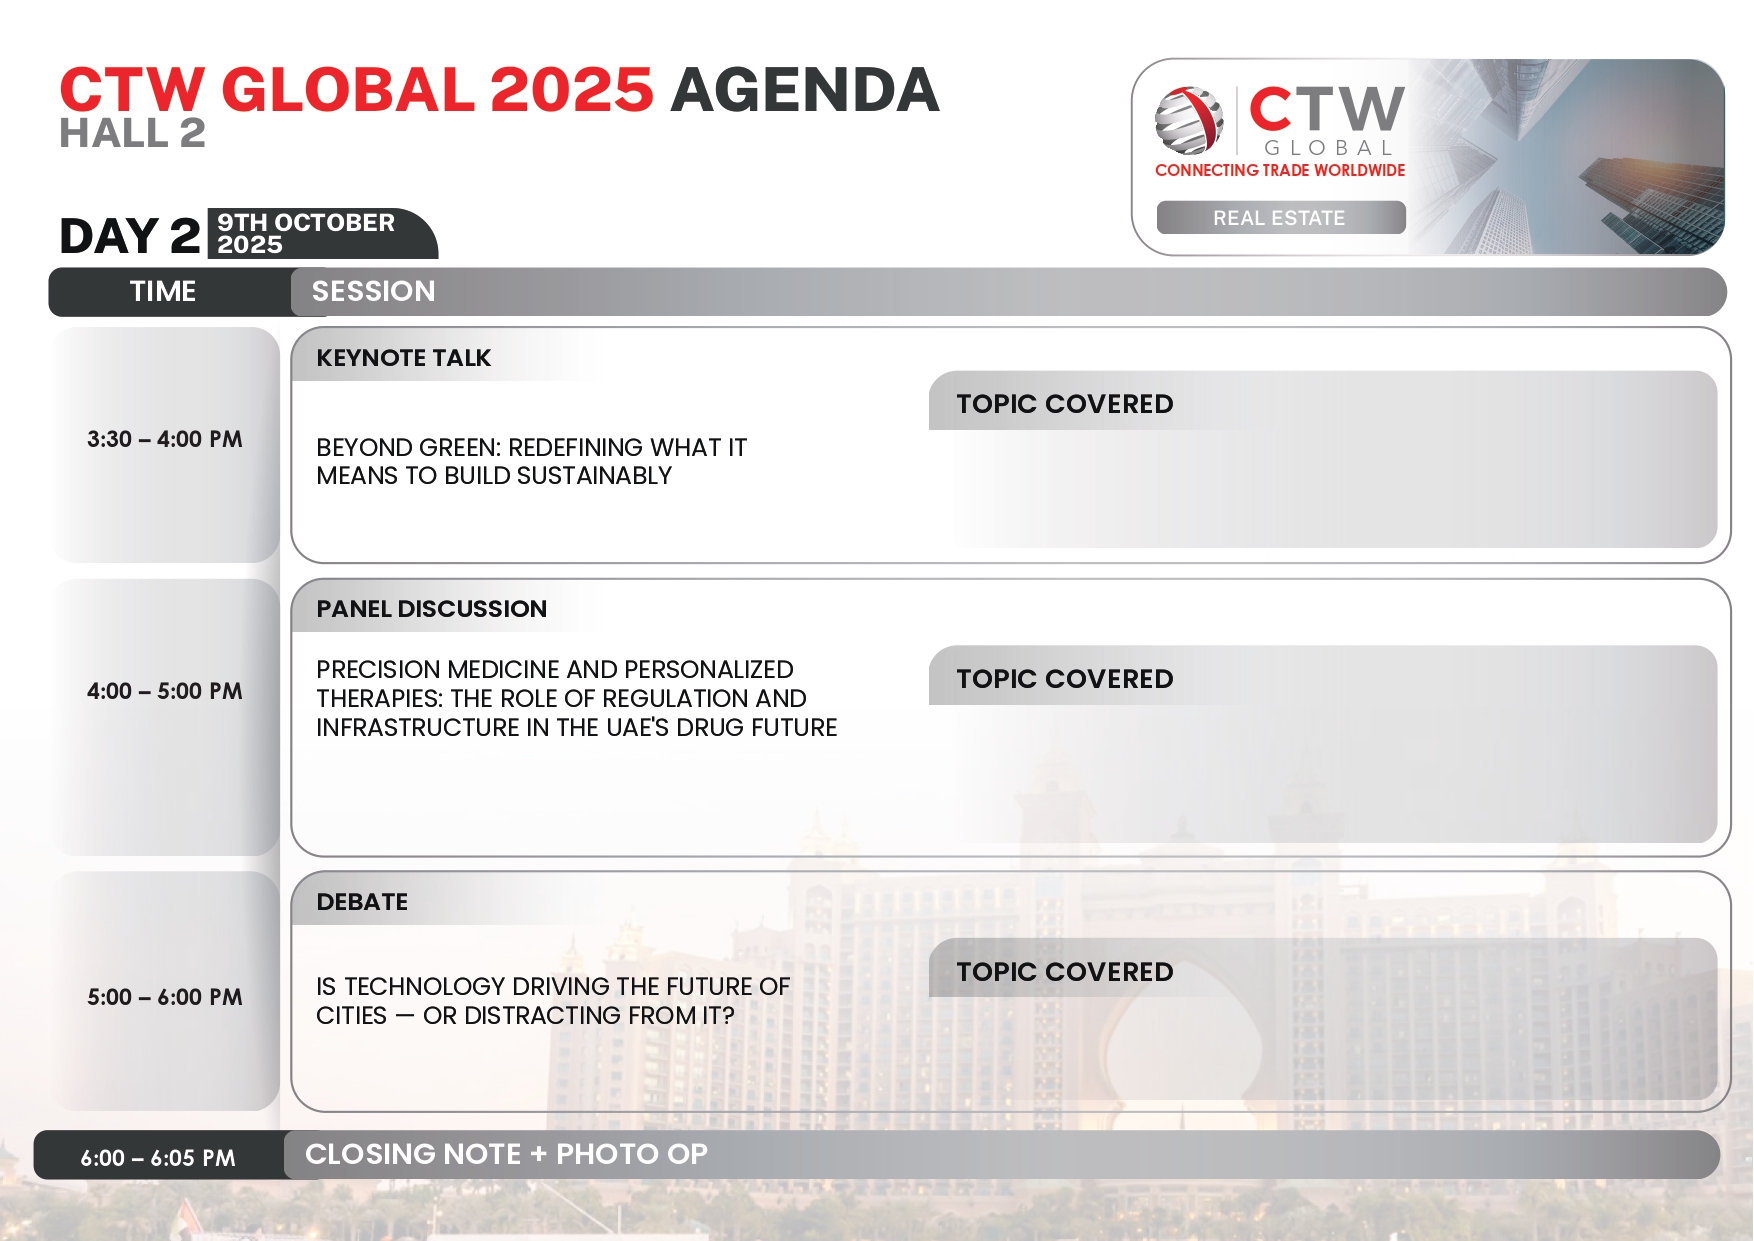Click the SESSION column header
1754x1241 pixels.
click(x=373, y=292)
